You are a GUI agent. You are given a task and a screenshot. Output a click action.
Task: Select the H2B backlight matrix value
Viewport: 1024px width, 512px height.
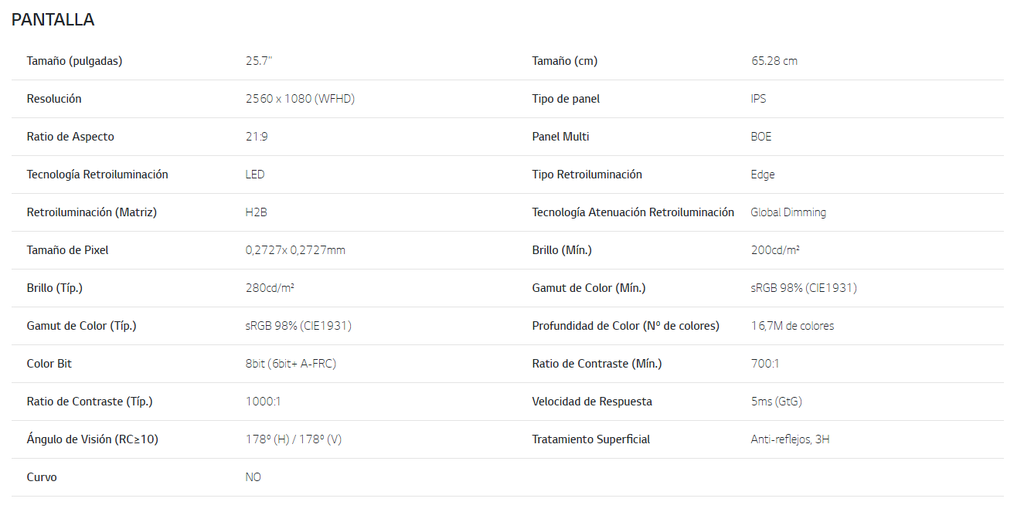pyautogui.click(x=256, y=213)
